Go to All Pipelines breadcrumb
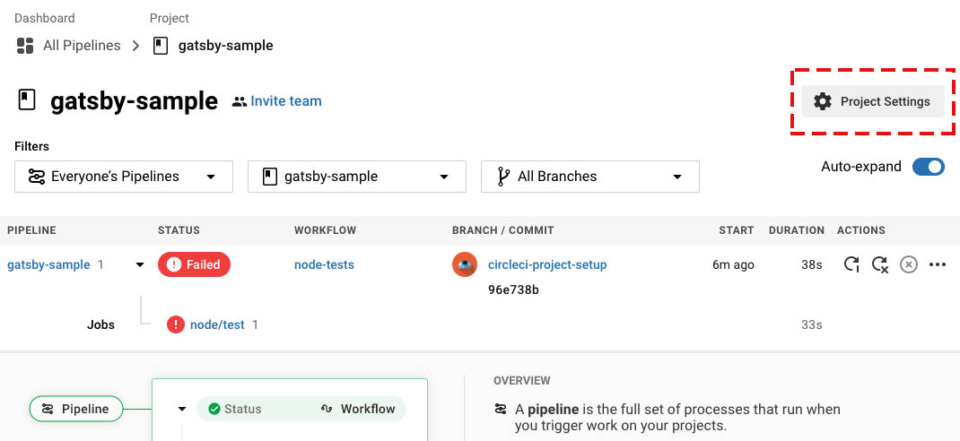Screen dimensions: 960x441 (81, 45)
